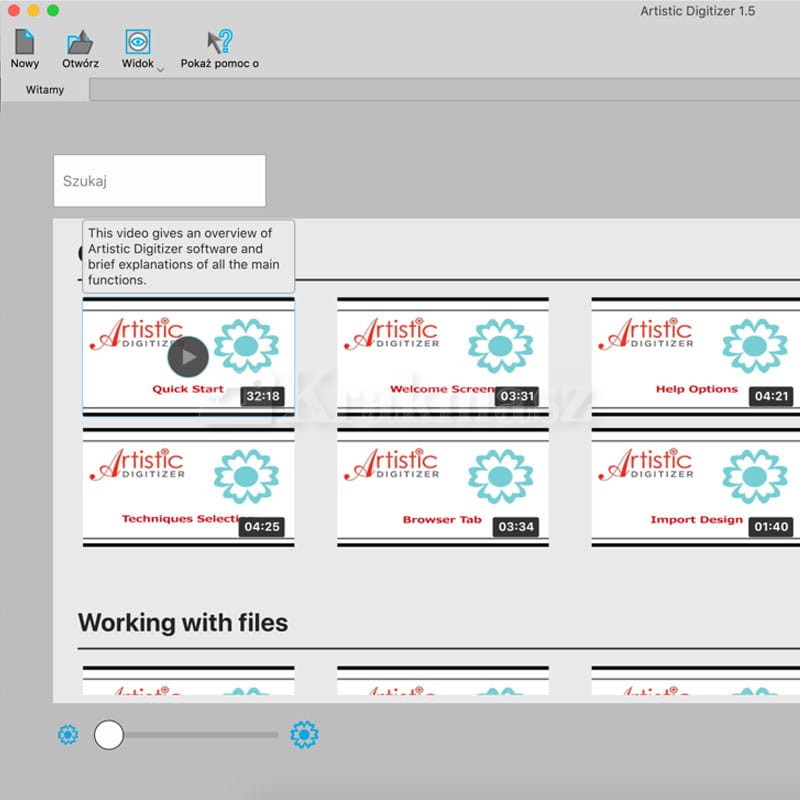
Task: Click the red close window button
Action: 14,10
